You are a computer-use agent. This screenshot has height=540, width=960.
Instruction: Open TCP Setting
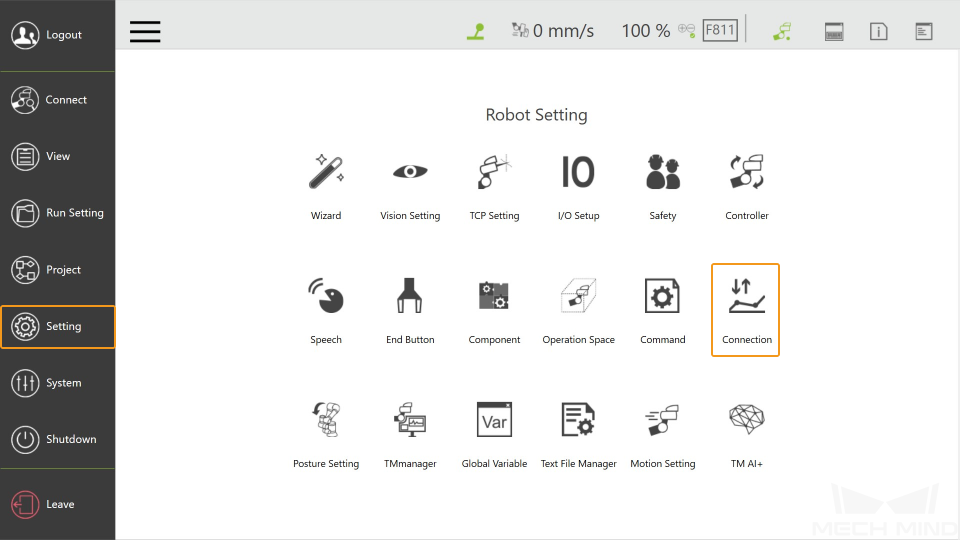pyautogui.click(x=494, y=187)
